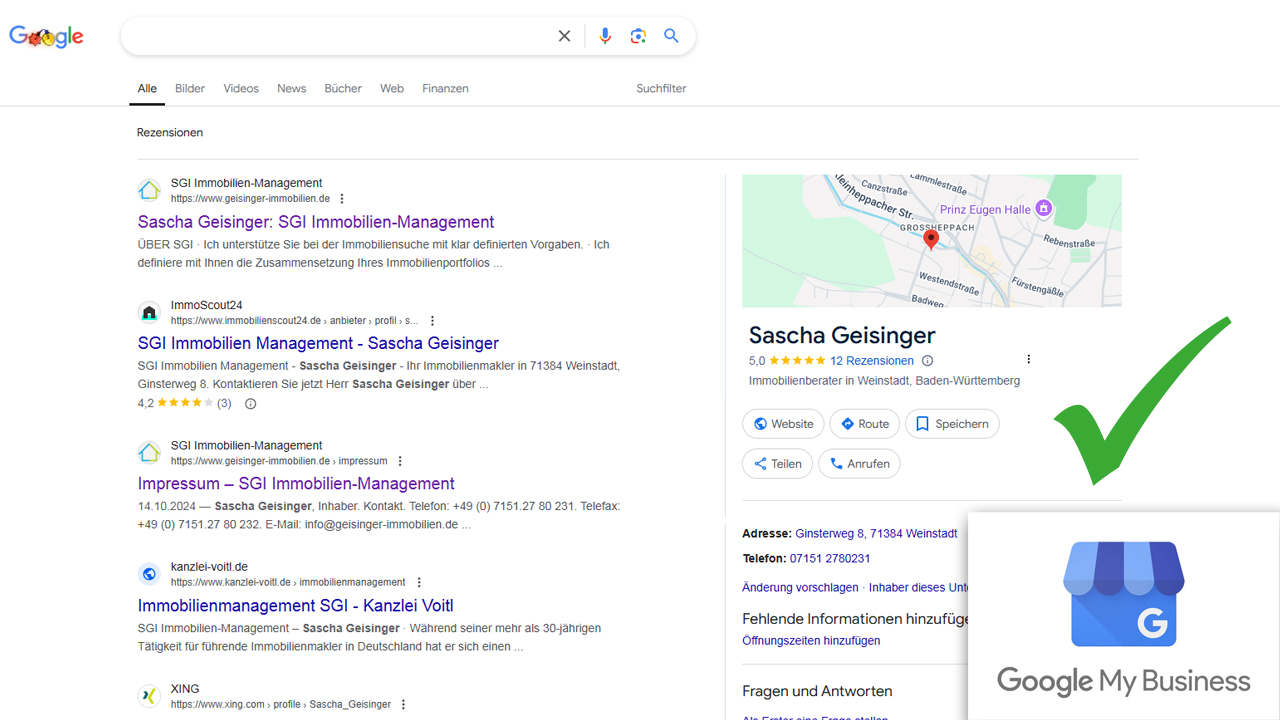This screenshot has height=720, width=1280.
Task: Click info icon beside ImmoScout24 rating
Action: click(251, 404)
